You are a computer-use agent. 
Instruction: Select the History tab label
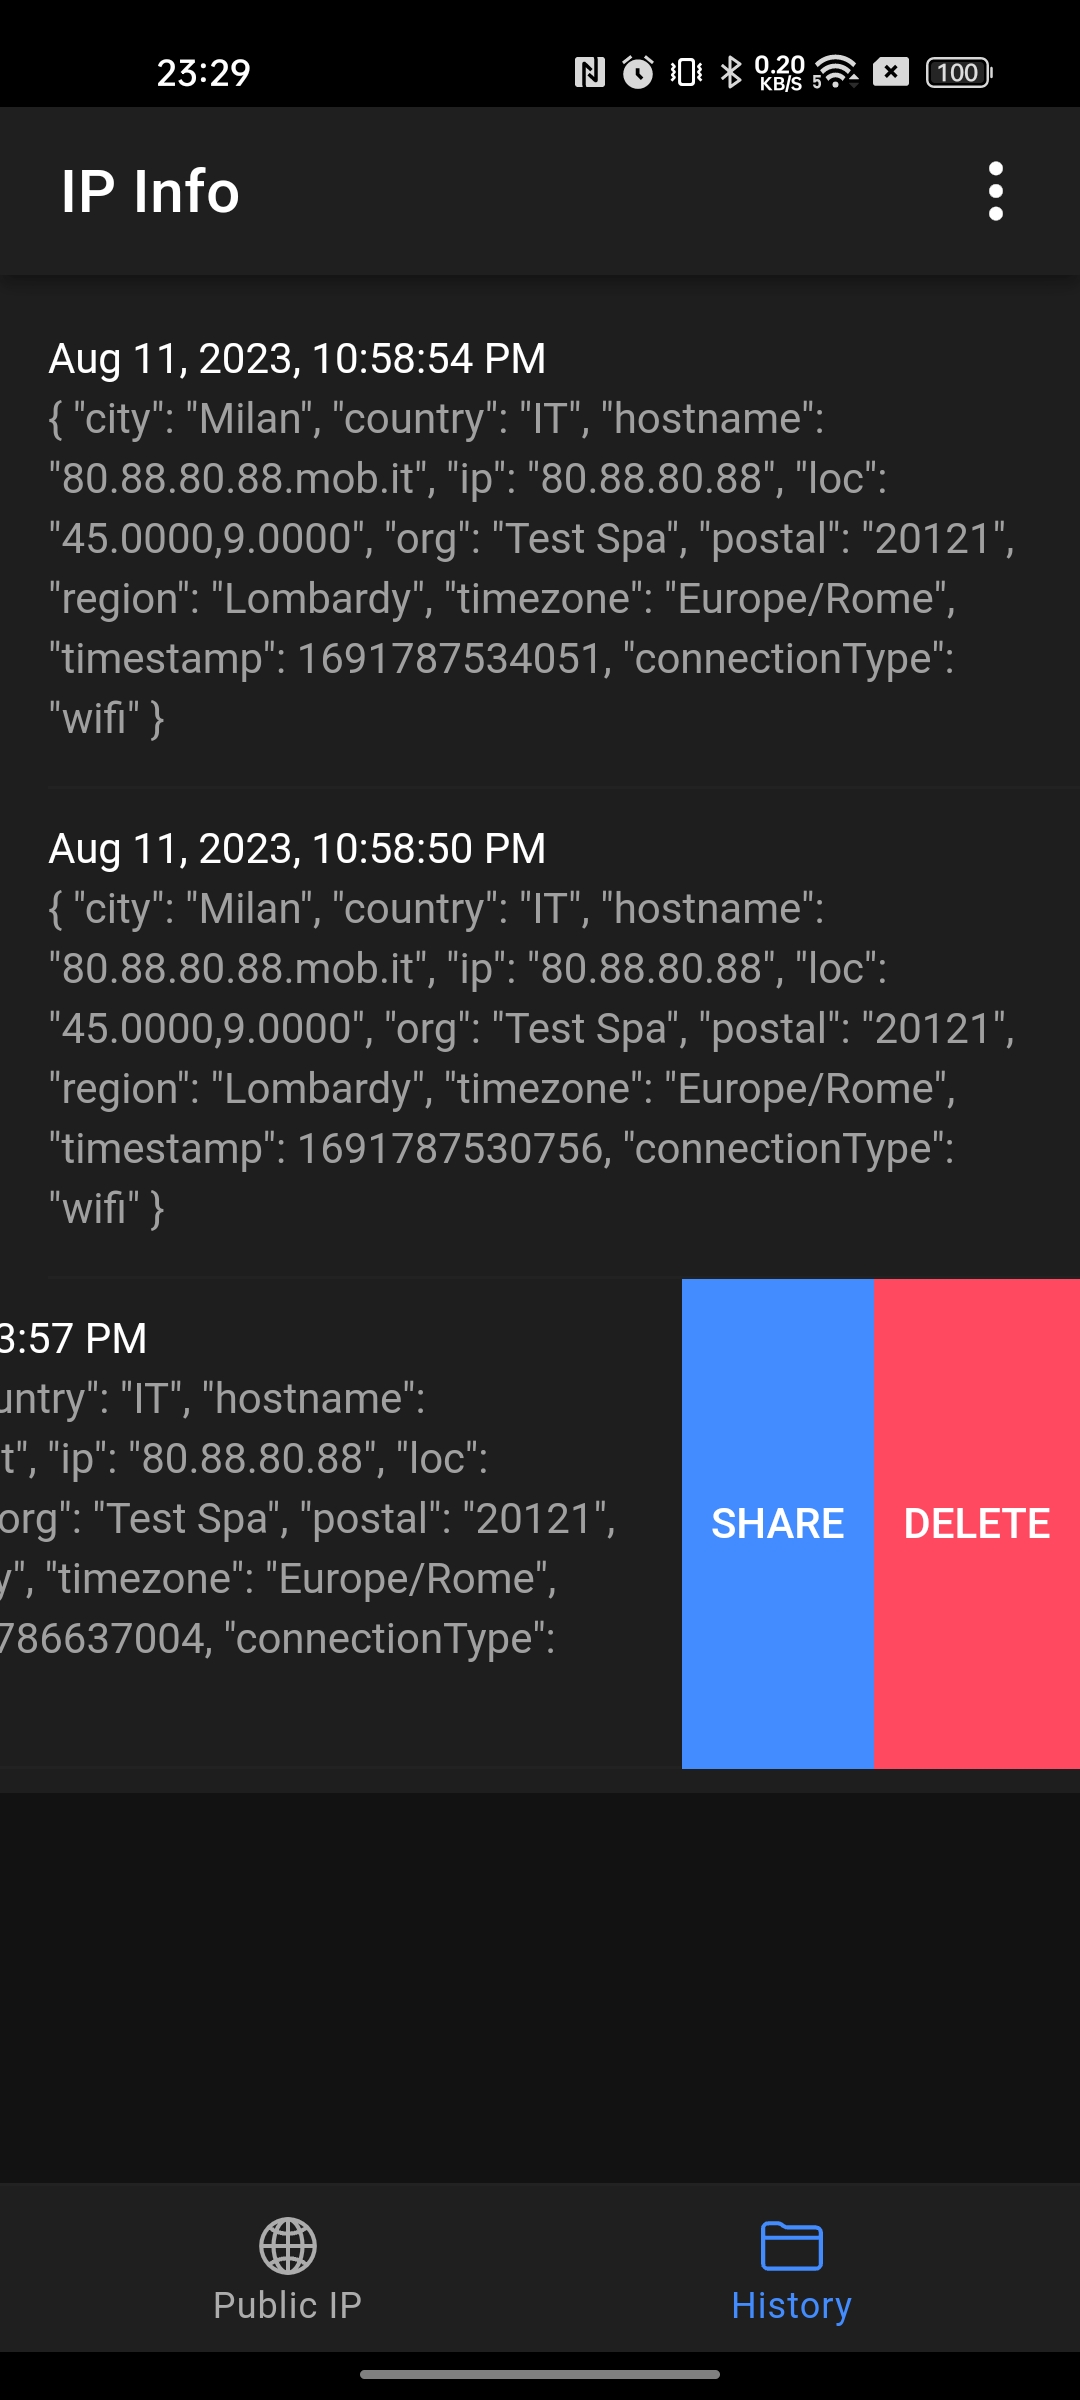(791, 2305)
